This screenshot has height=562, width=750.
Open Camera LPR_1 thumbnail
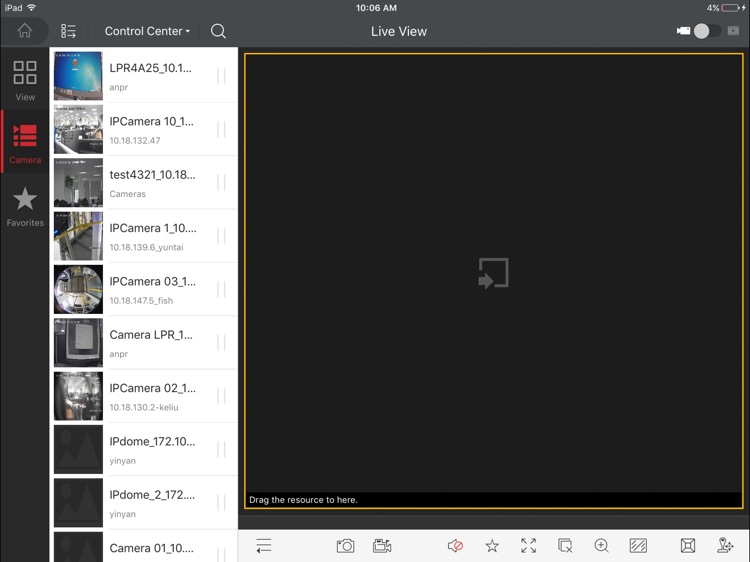pyautogui.click(x=78, y=342)
